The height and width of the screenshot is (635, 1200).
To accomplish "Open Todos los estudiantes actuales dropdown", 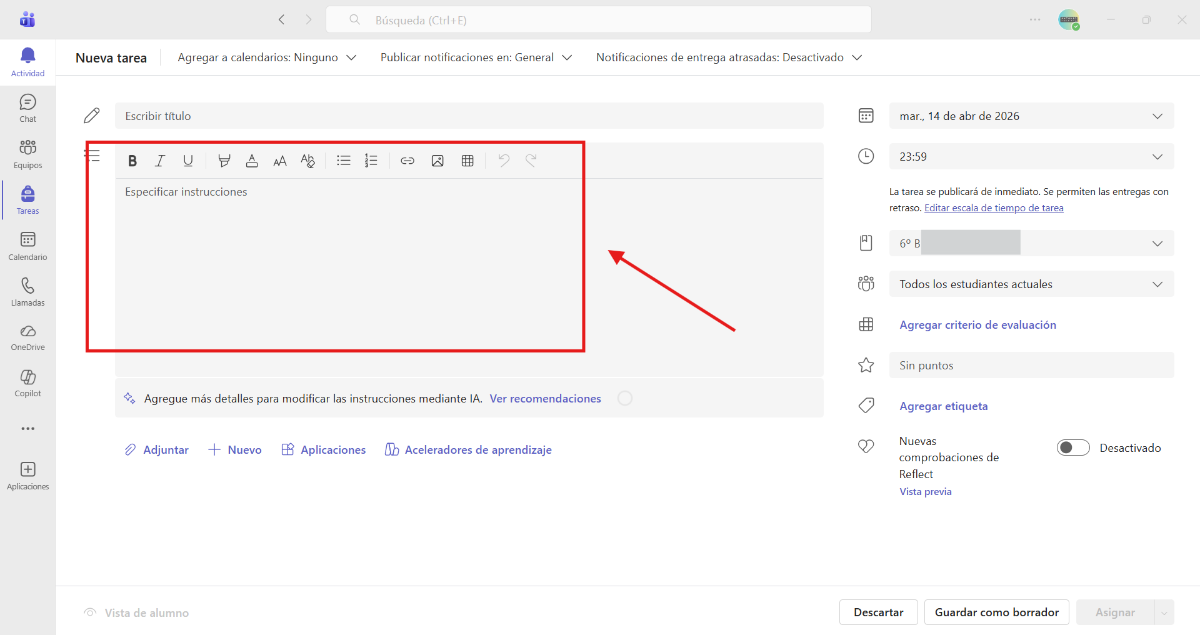I will [x=1031, y=284].
